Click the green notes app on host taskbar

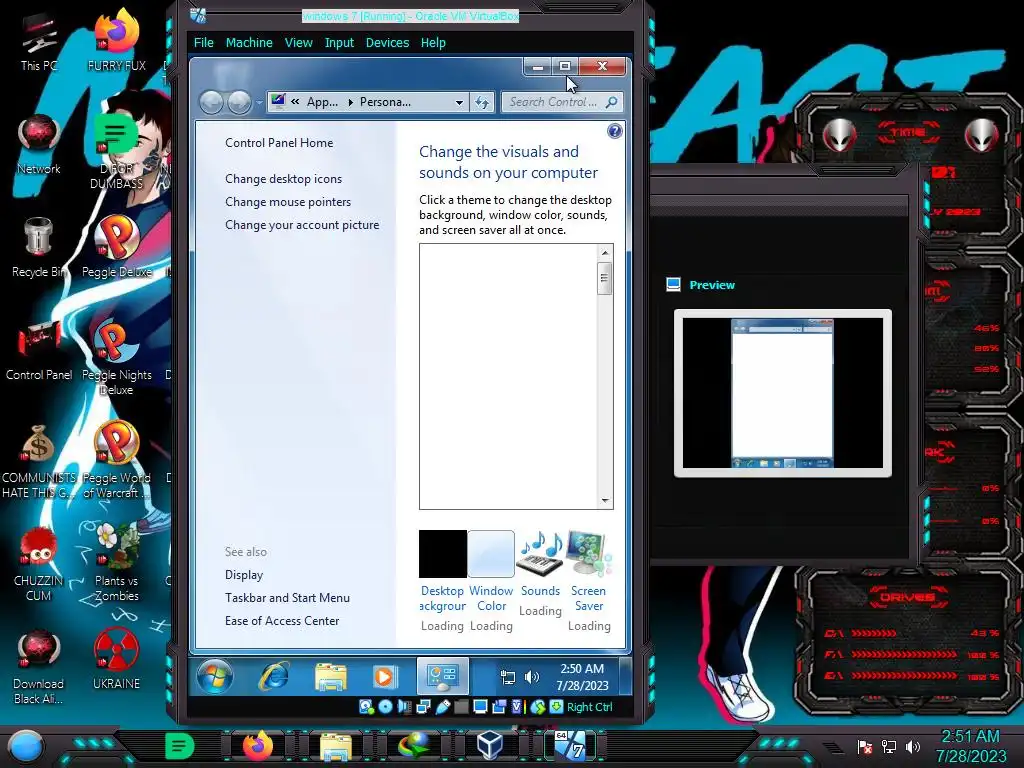(179, 745)
